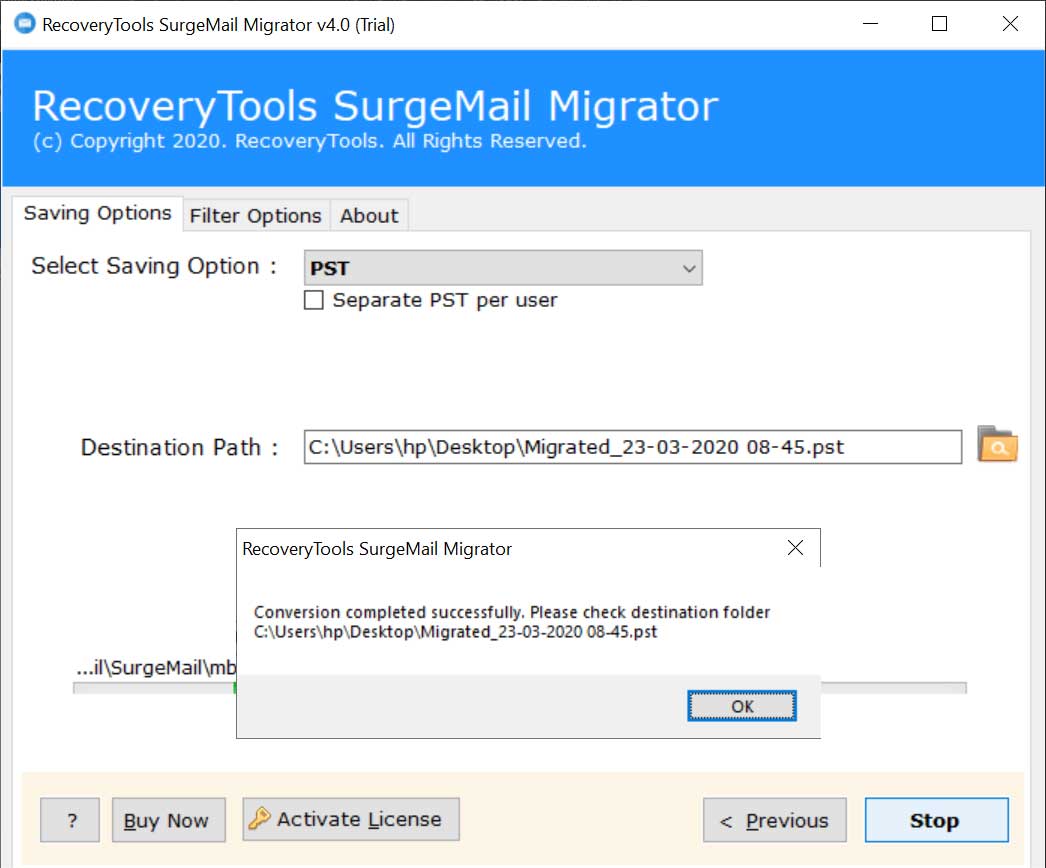Image resolution: width=1046 pixels, height=868 pixels.
Task: Click the destination path text in the dialog
Action: tap(455, 632)
